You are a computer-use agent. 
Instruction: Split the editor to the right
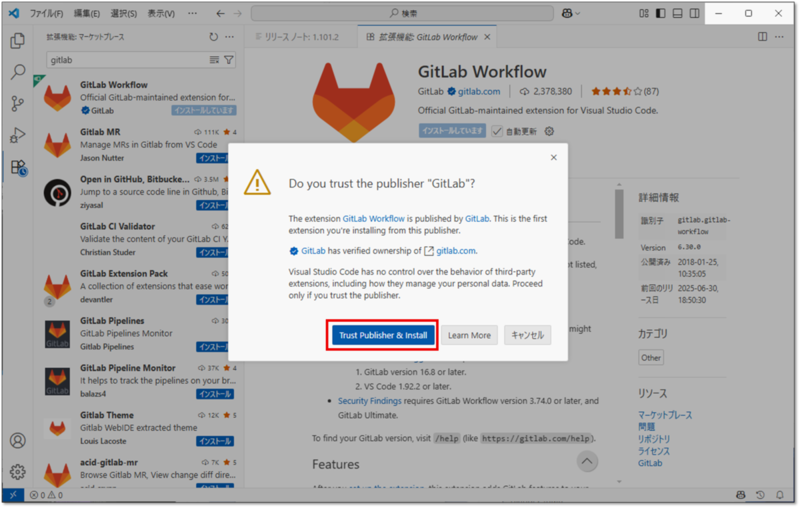pos(762,37)
